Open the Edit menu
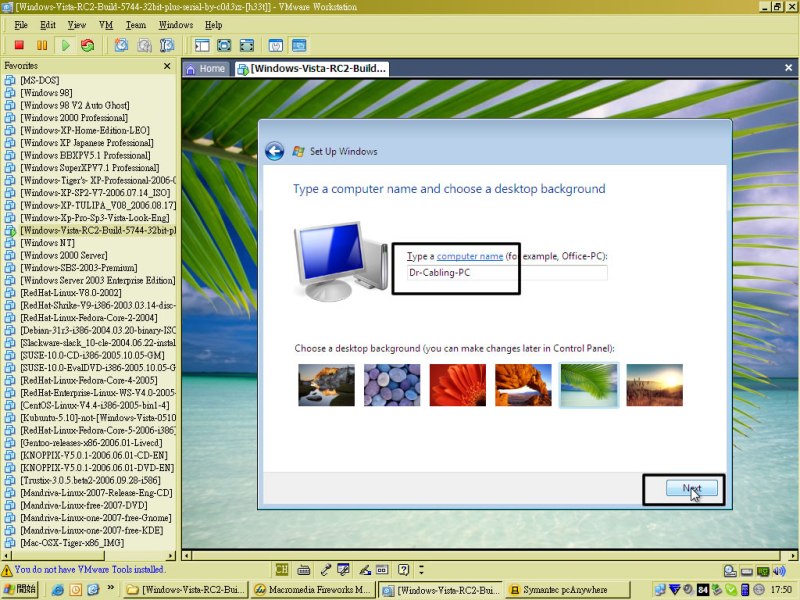The image size is (800, 600). [48, 25]
